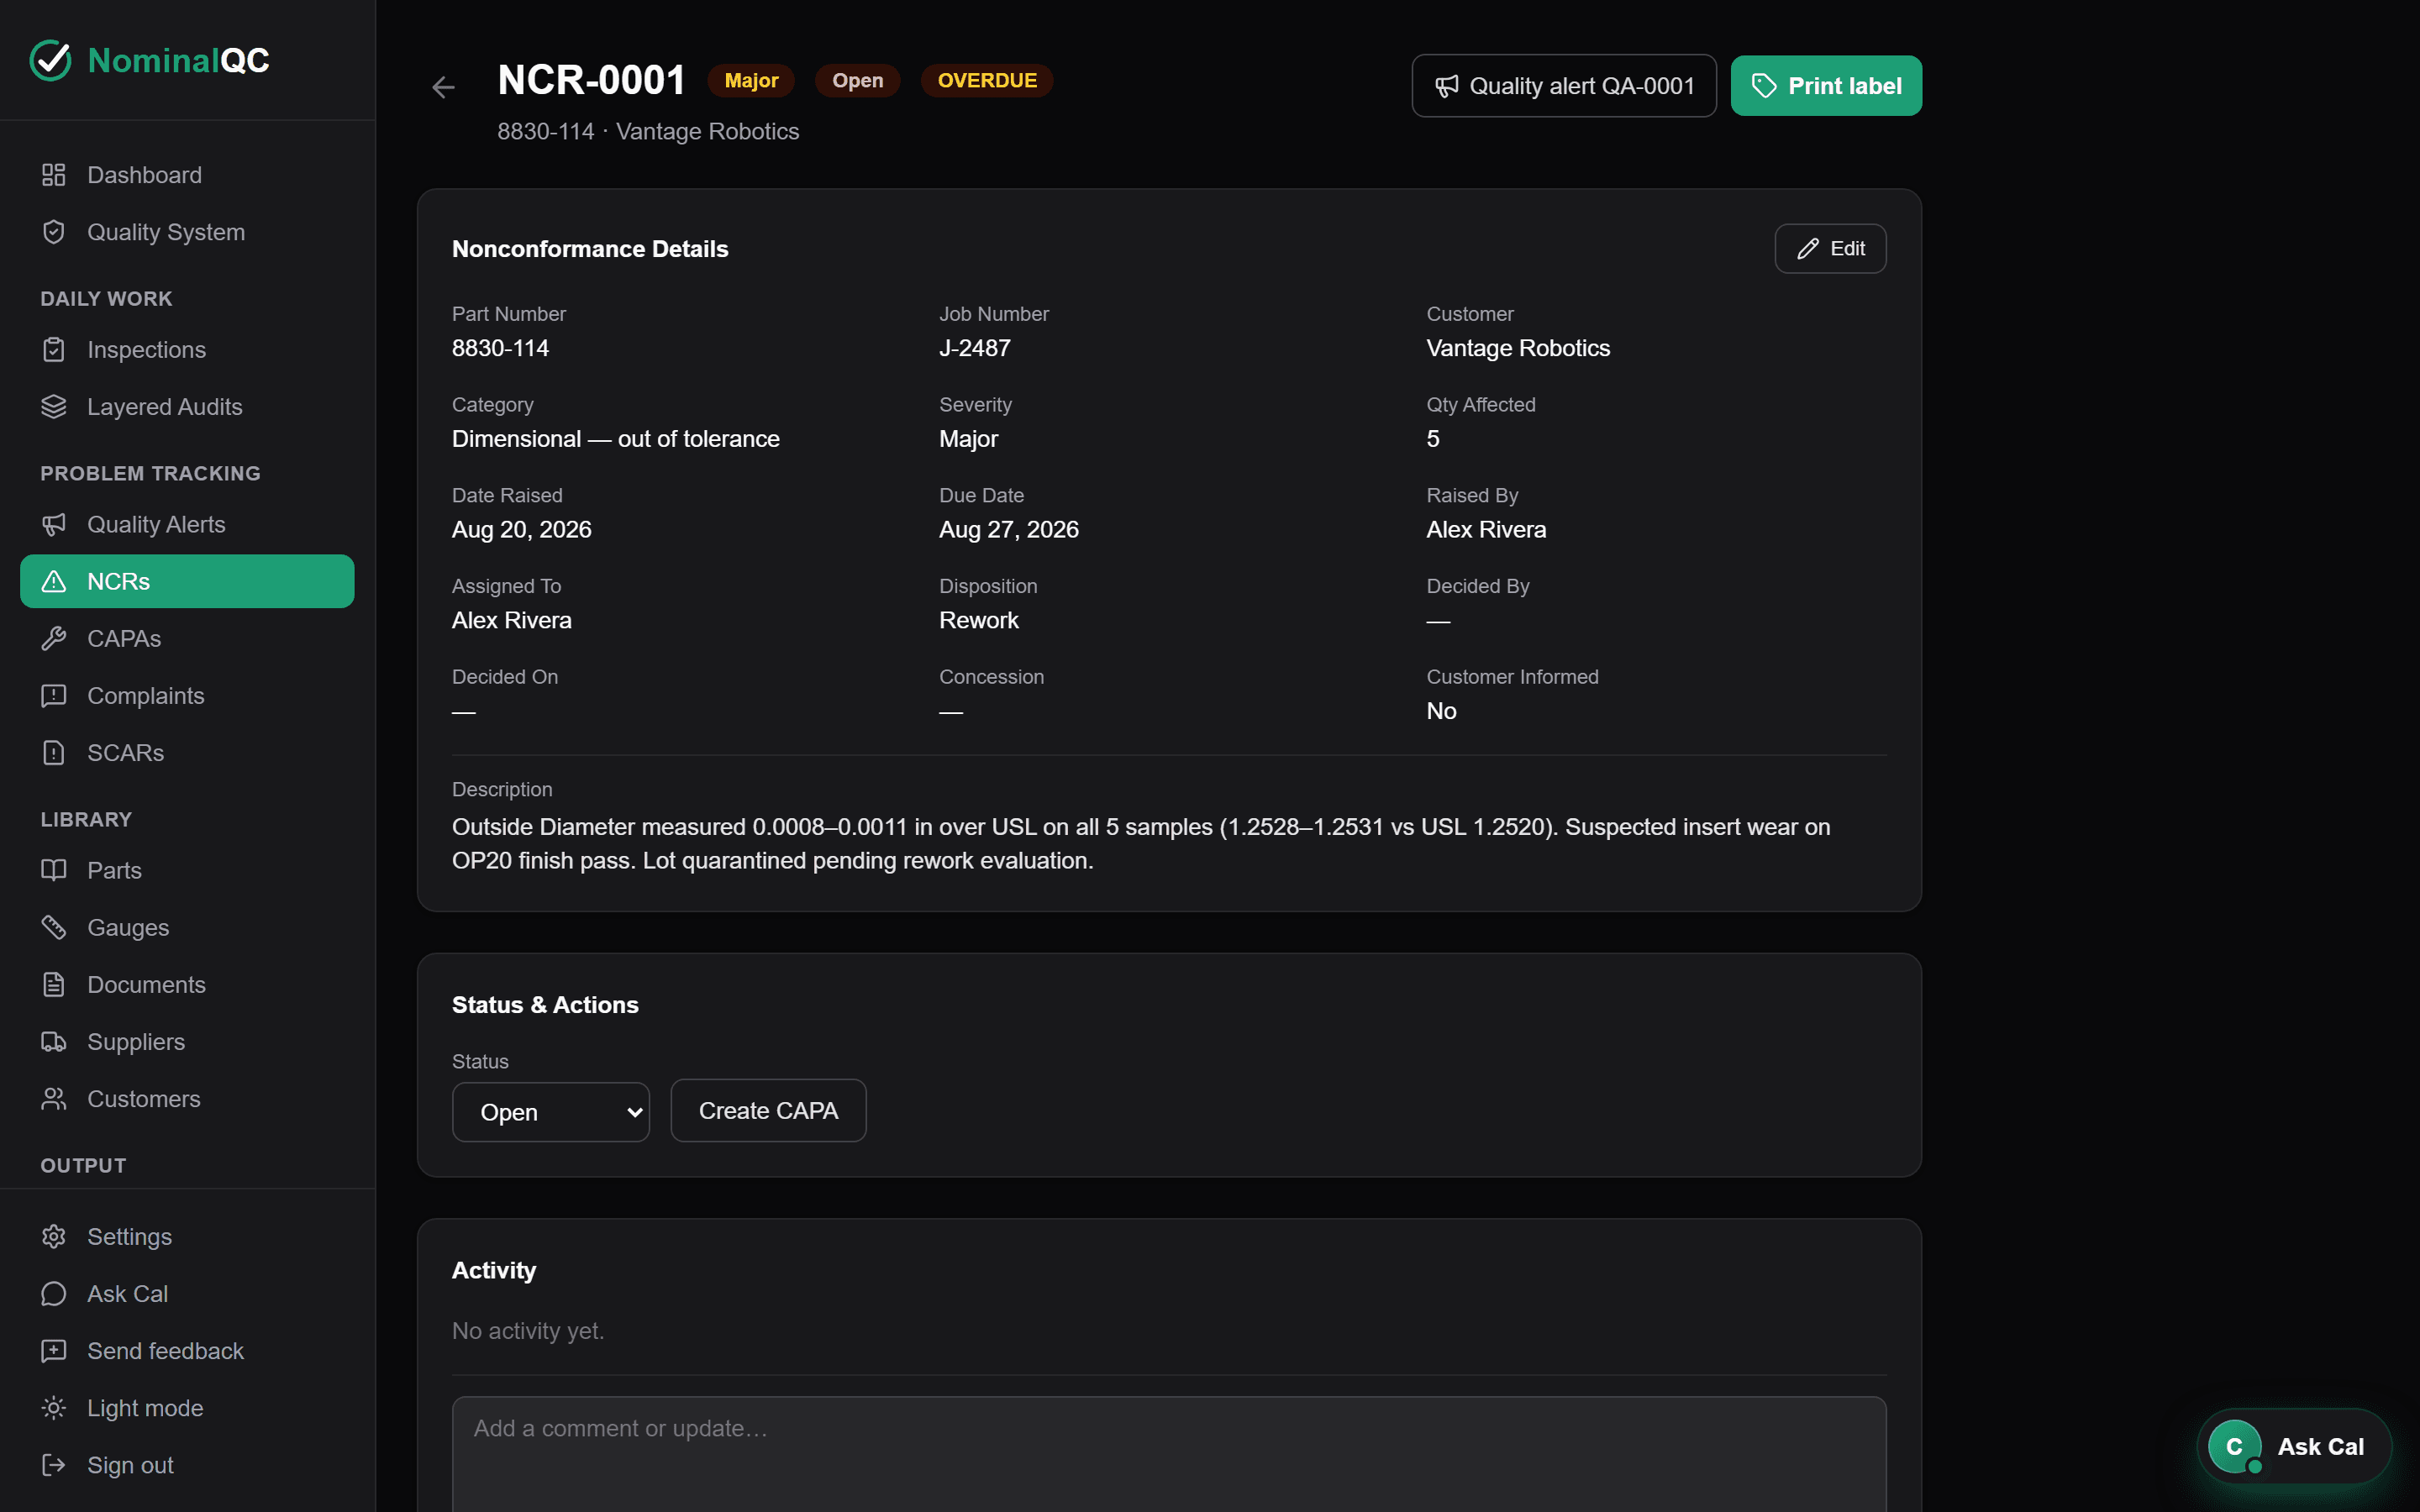2420x1512 pixels.
Task: Click the Quality System shield icon
Action: coord(54,232)
